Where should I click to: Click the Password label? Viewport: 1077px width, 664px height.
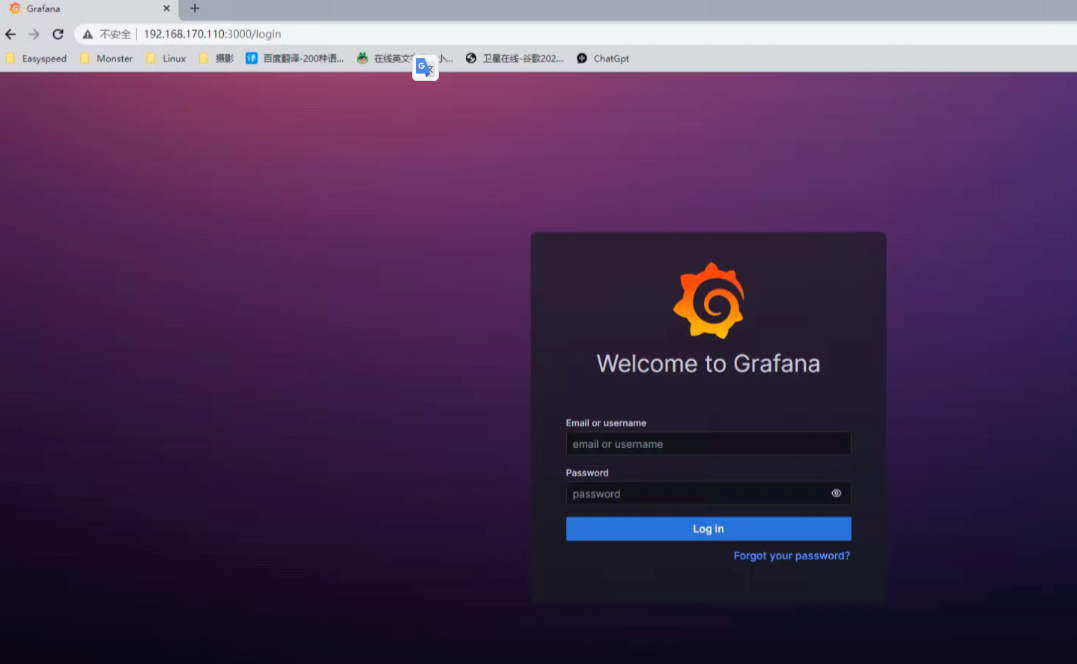pos(587,472)
